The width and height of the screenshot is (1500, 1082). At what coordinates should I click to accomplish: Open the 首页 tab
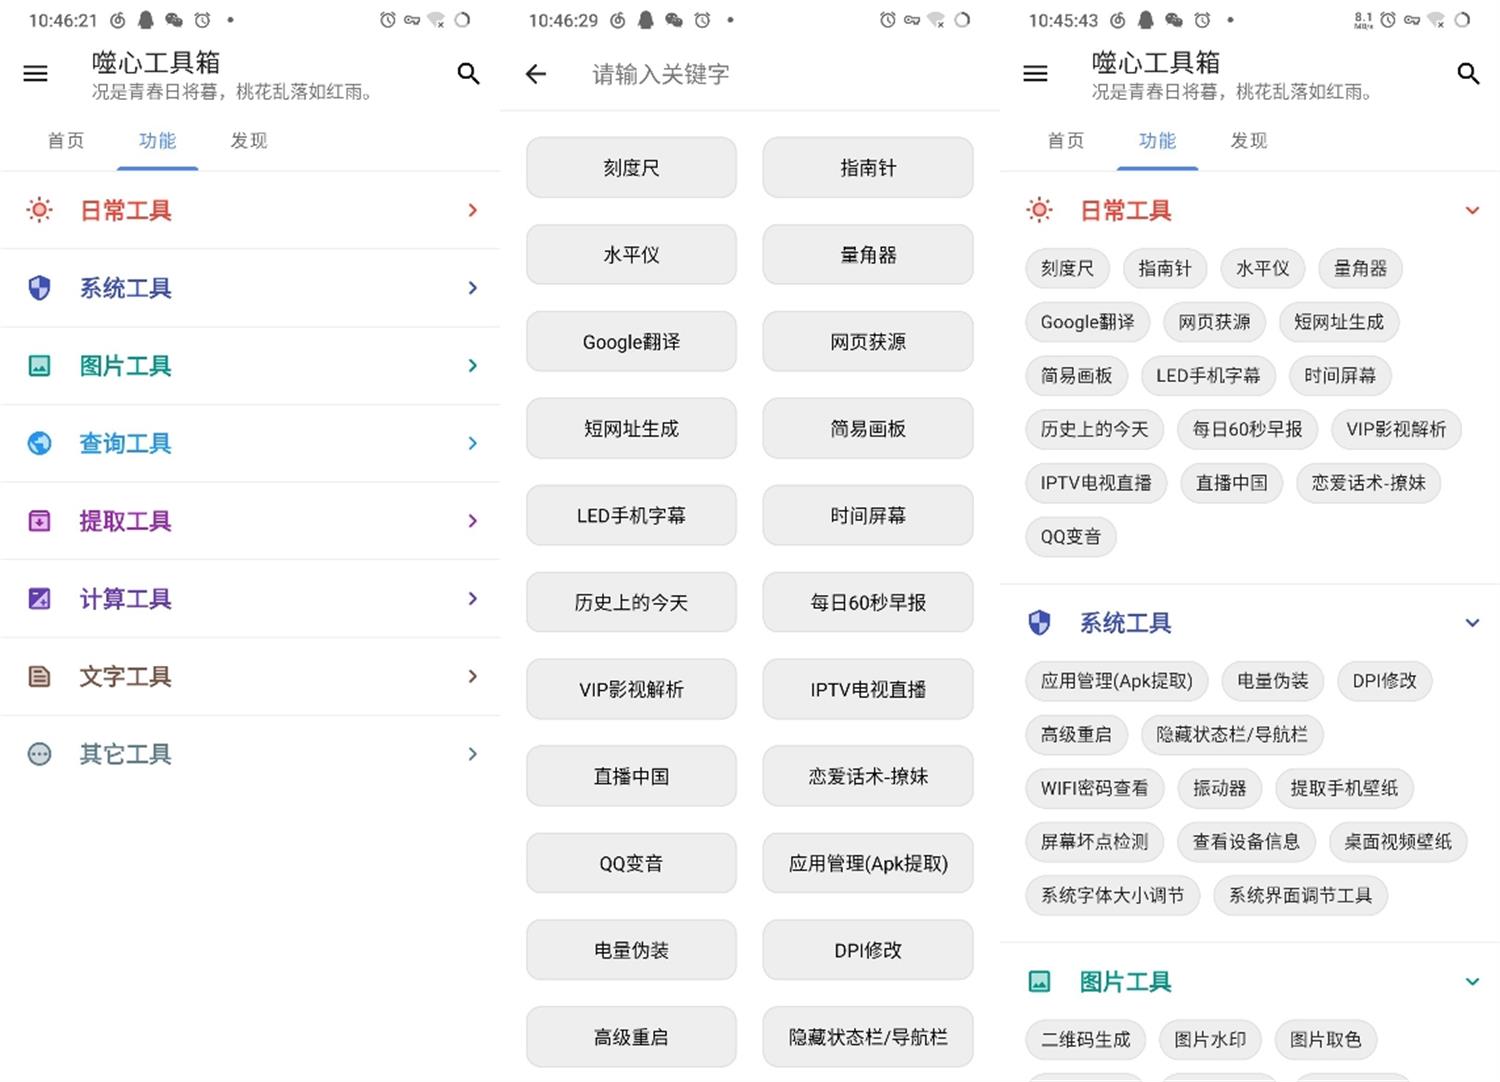click(x=65, y=140)
